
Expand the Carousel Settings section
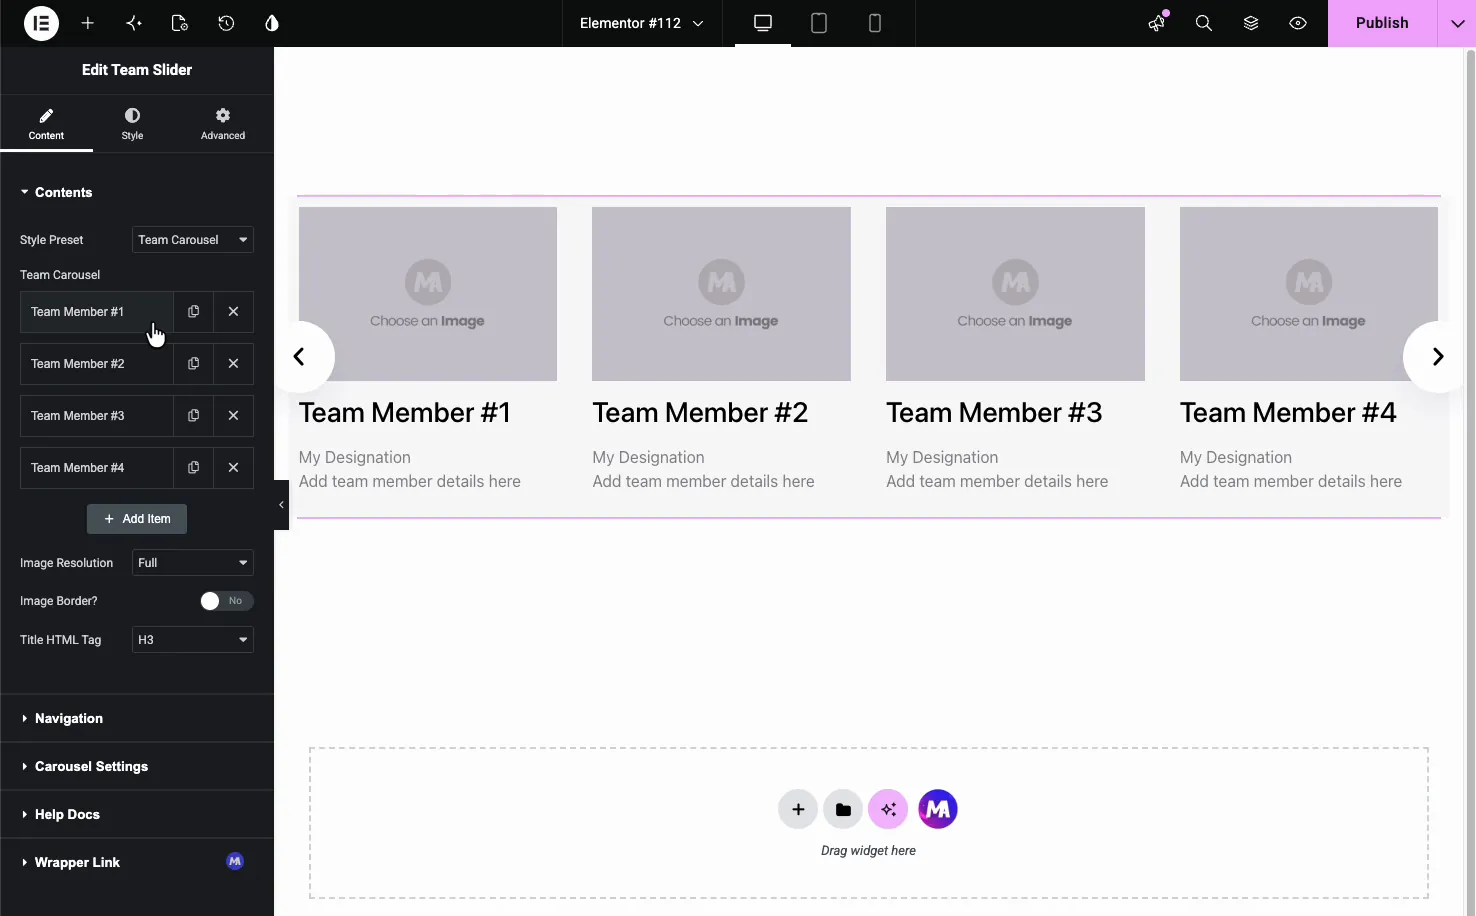click(137, 766)
